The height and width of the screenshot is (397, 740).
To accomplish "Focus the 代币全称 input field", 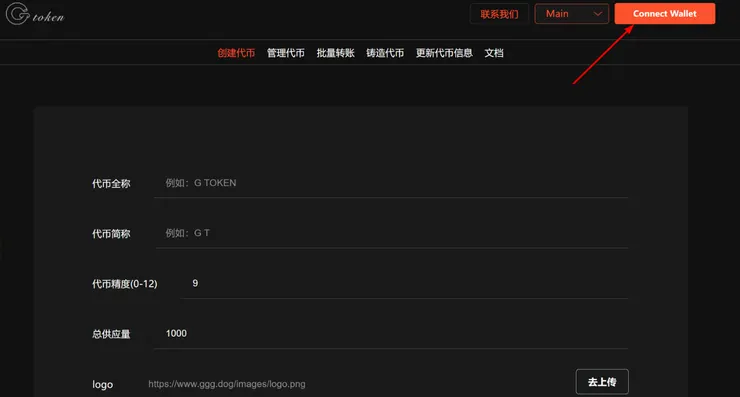I will [391, 183].
